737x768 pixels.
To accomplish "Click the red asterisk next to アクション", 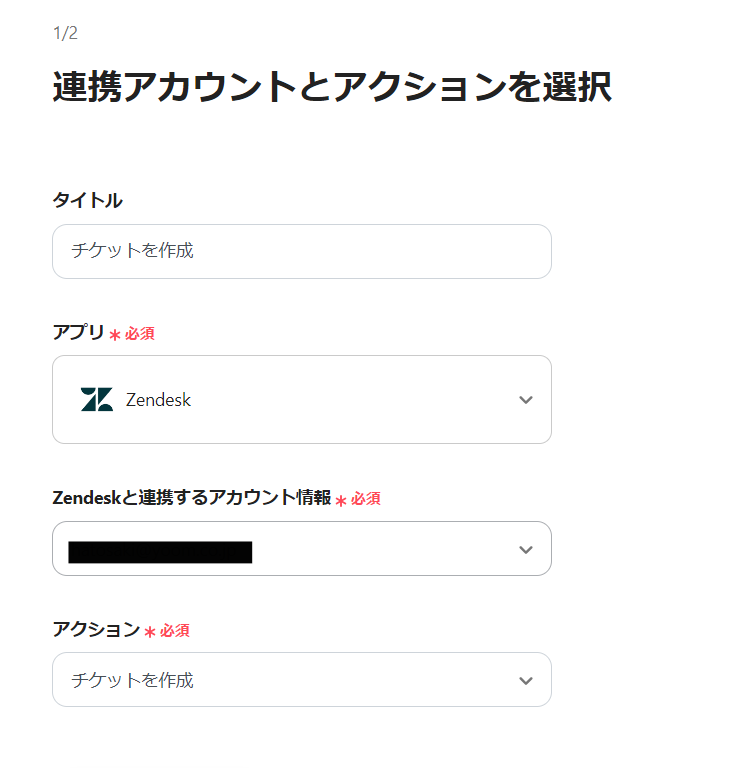I will [x=150, y=632].
